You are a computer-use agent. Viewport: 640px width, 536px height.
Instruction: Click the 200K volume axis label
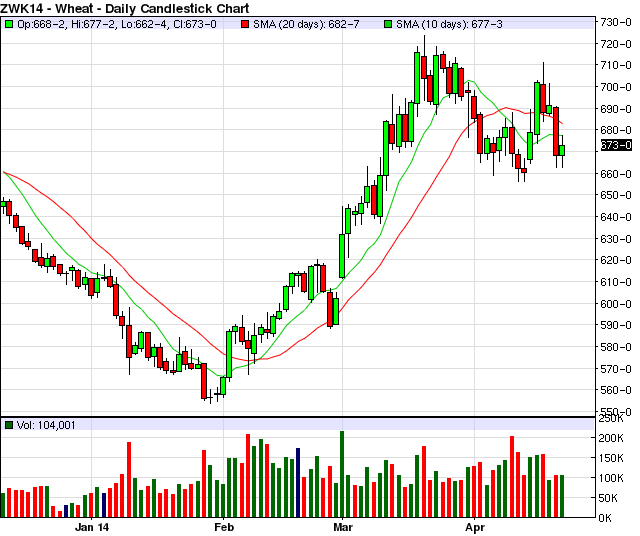pos(611,438)
